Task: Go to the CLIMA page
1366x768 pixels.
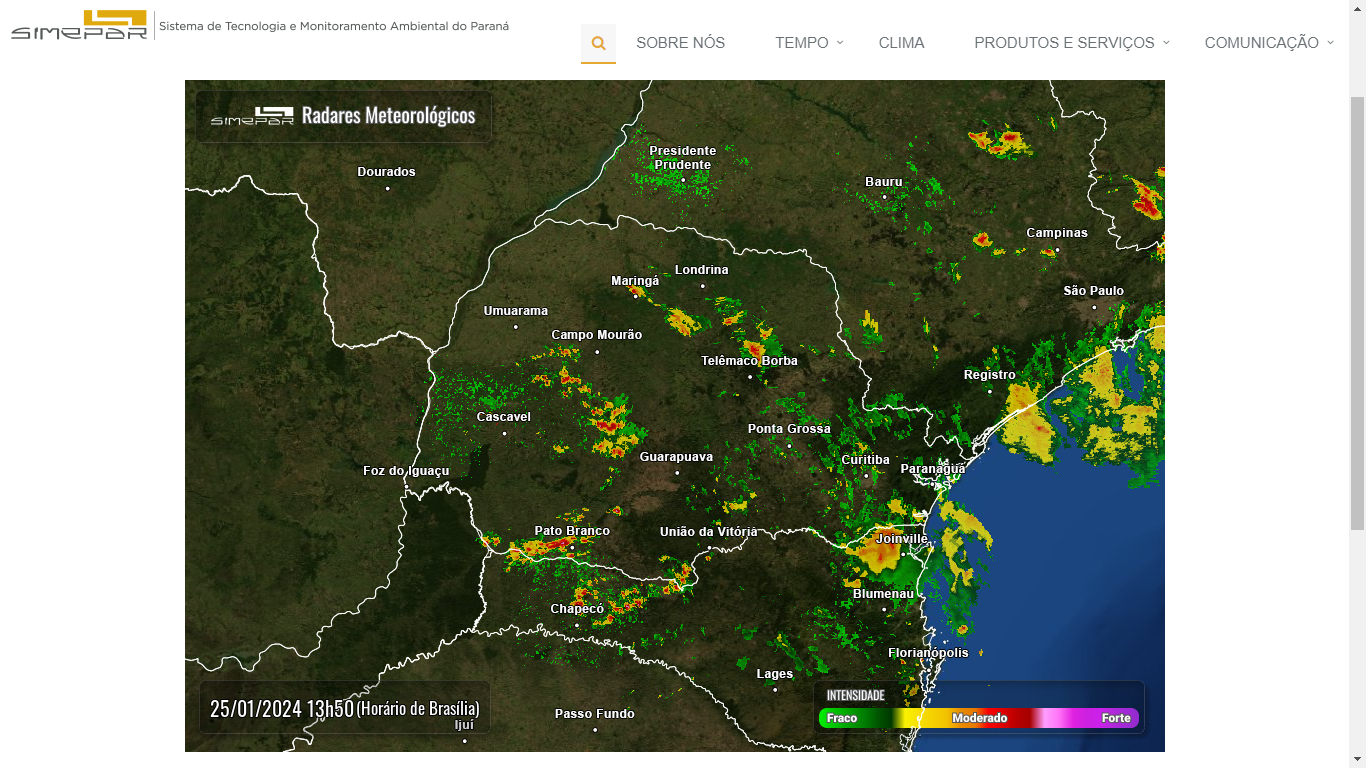Action: tap(902, 43)
